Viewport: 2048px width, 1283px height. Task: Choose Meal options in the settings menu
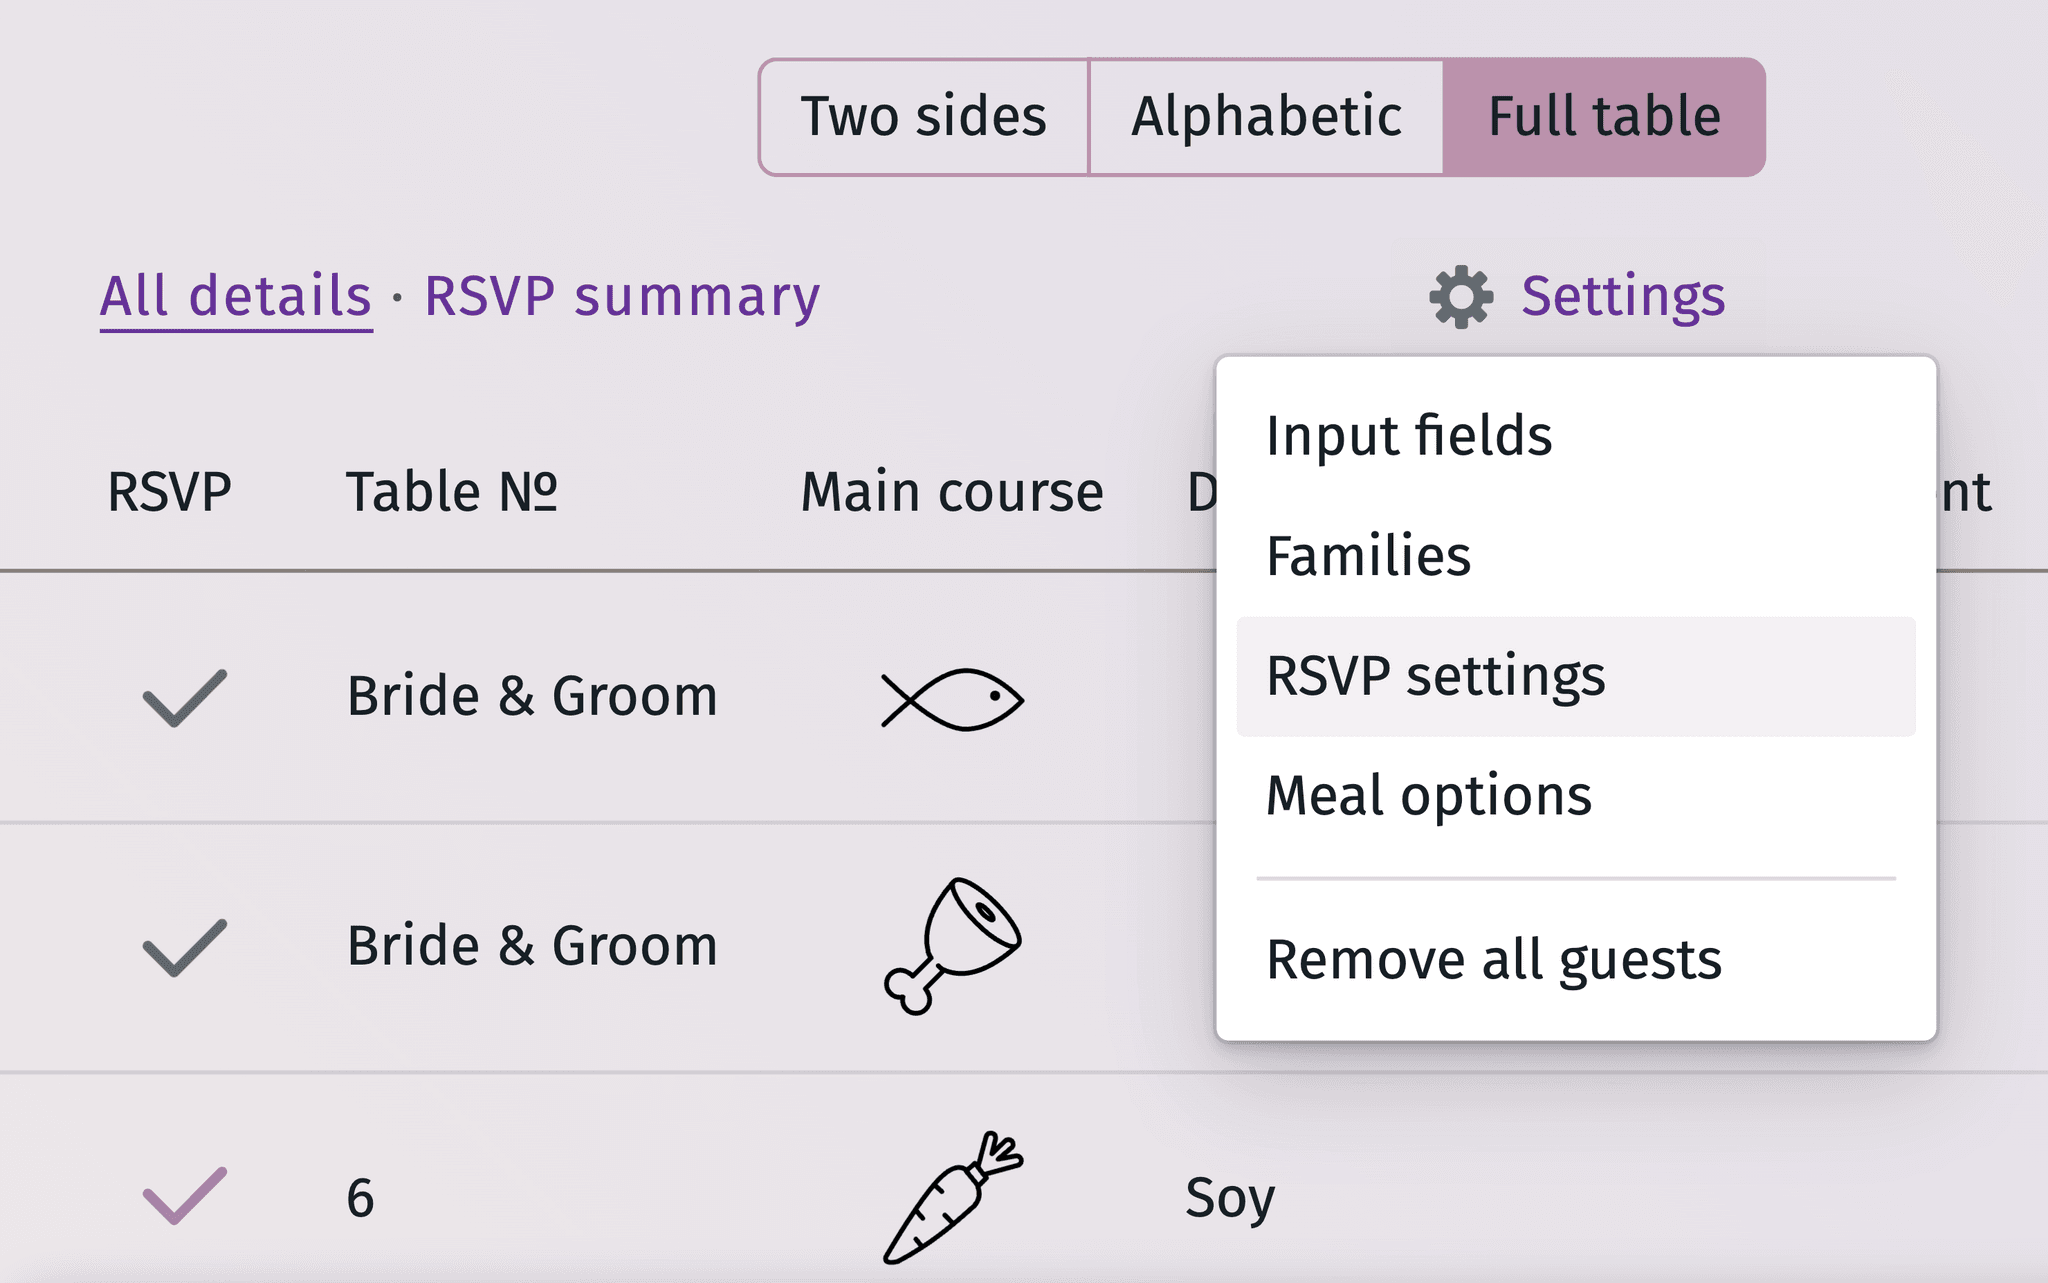point(1428,795)
